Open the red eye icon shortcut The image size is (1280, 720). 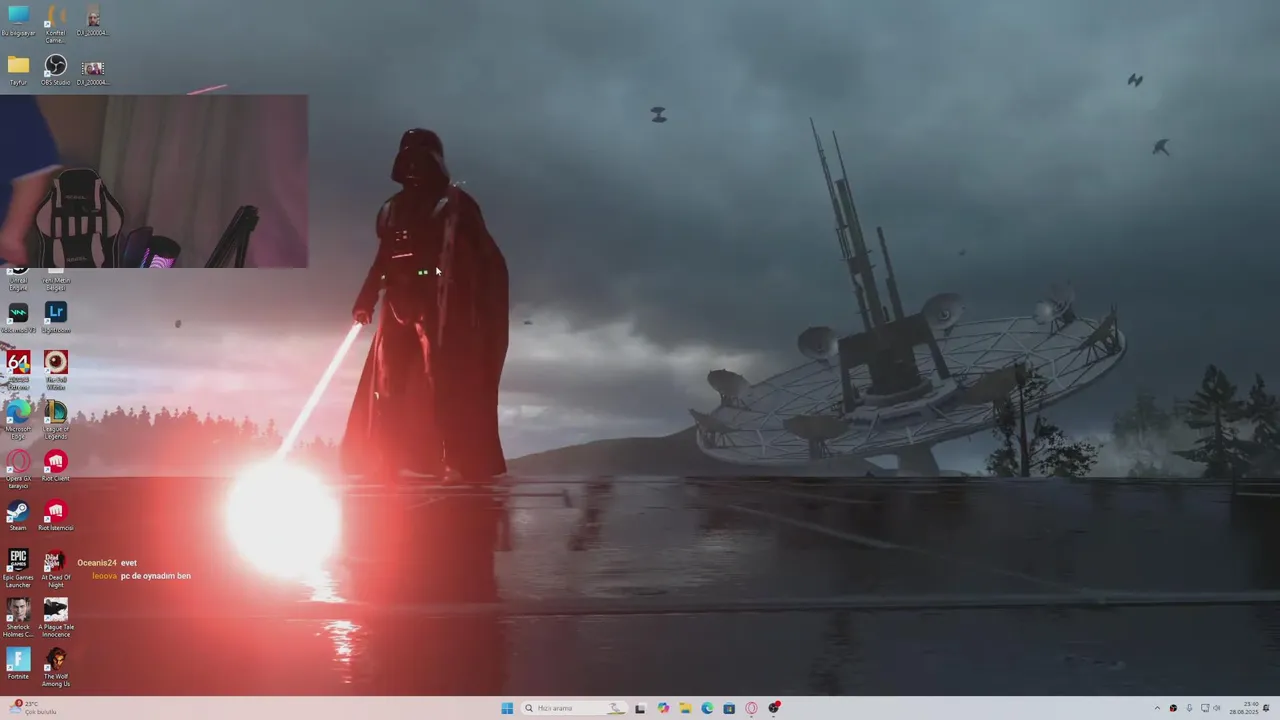[x=55, y=368]
